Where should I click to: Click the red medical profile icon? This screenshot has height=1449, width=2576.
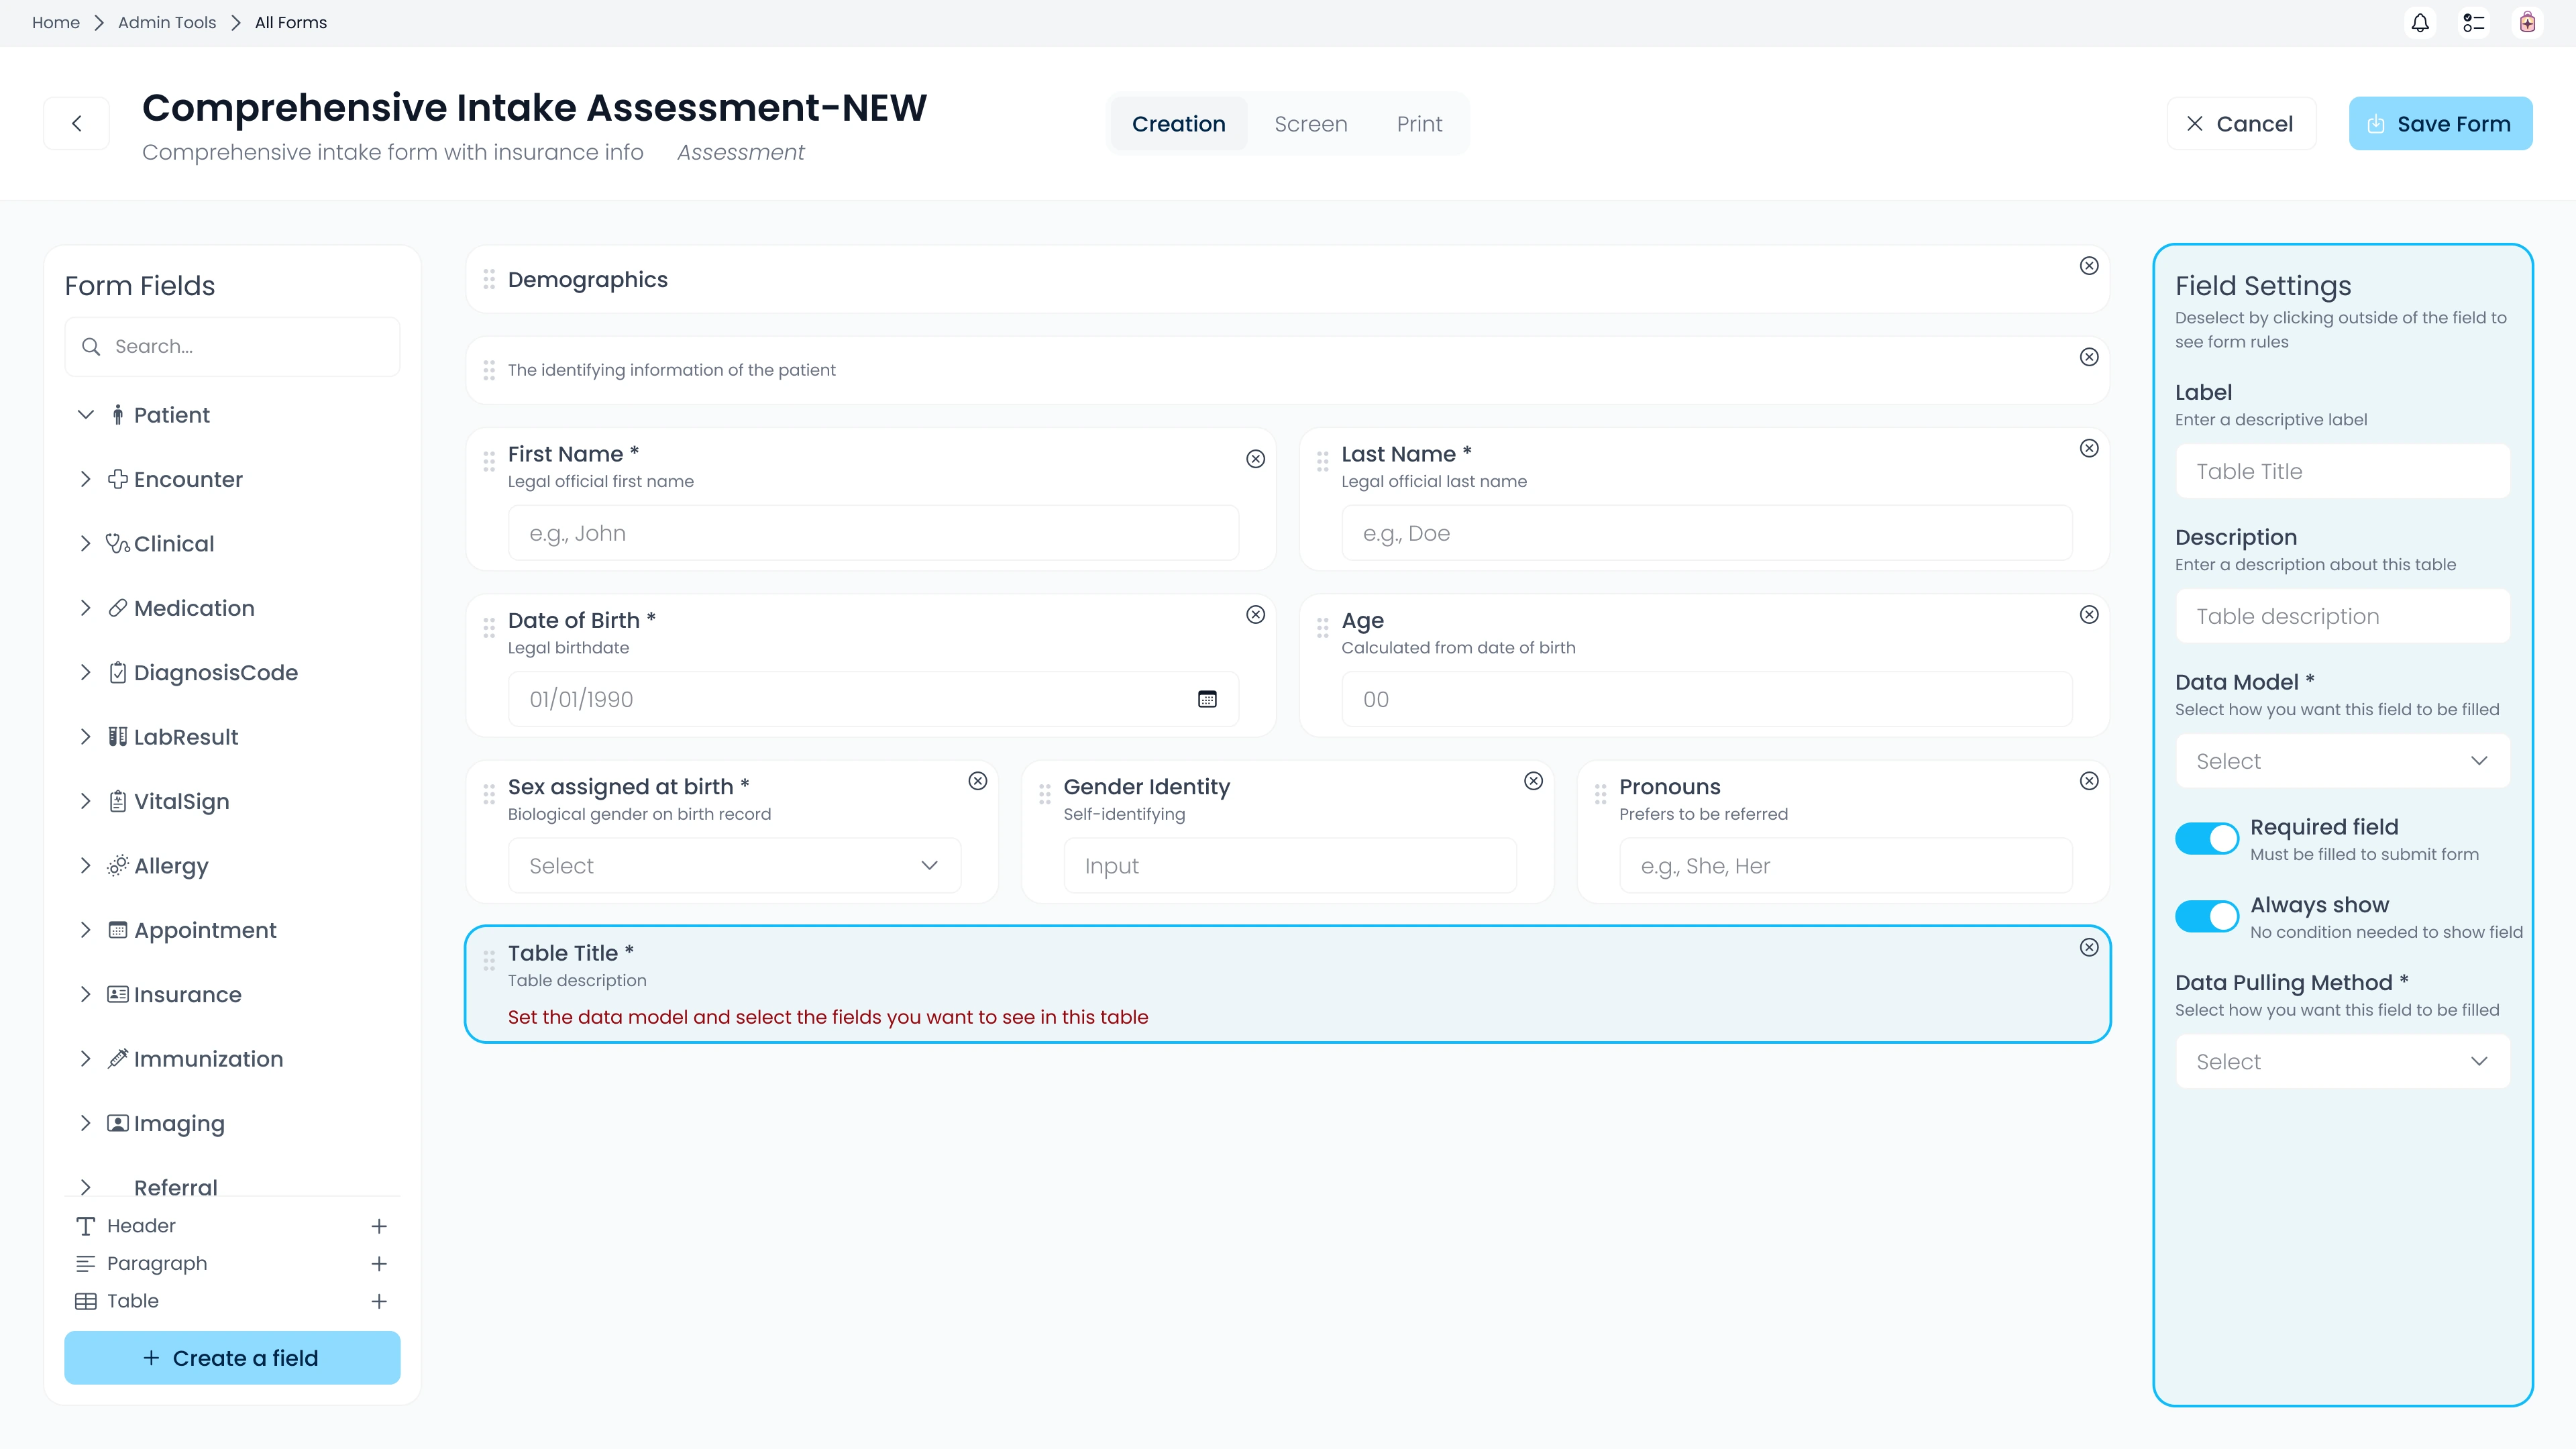(2527, 23)
